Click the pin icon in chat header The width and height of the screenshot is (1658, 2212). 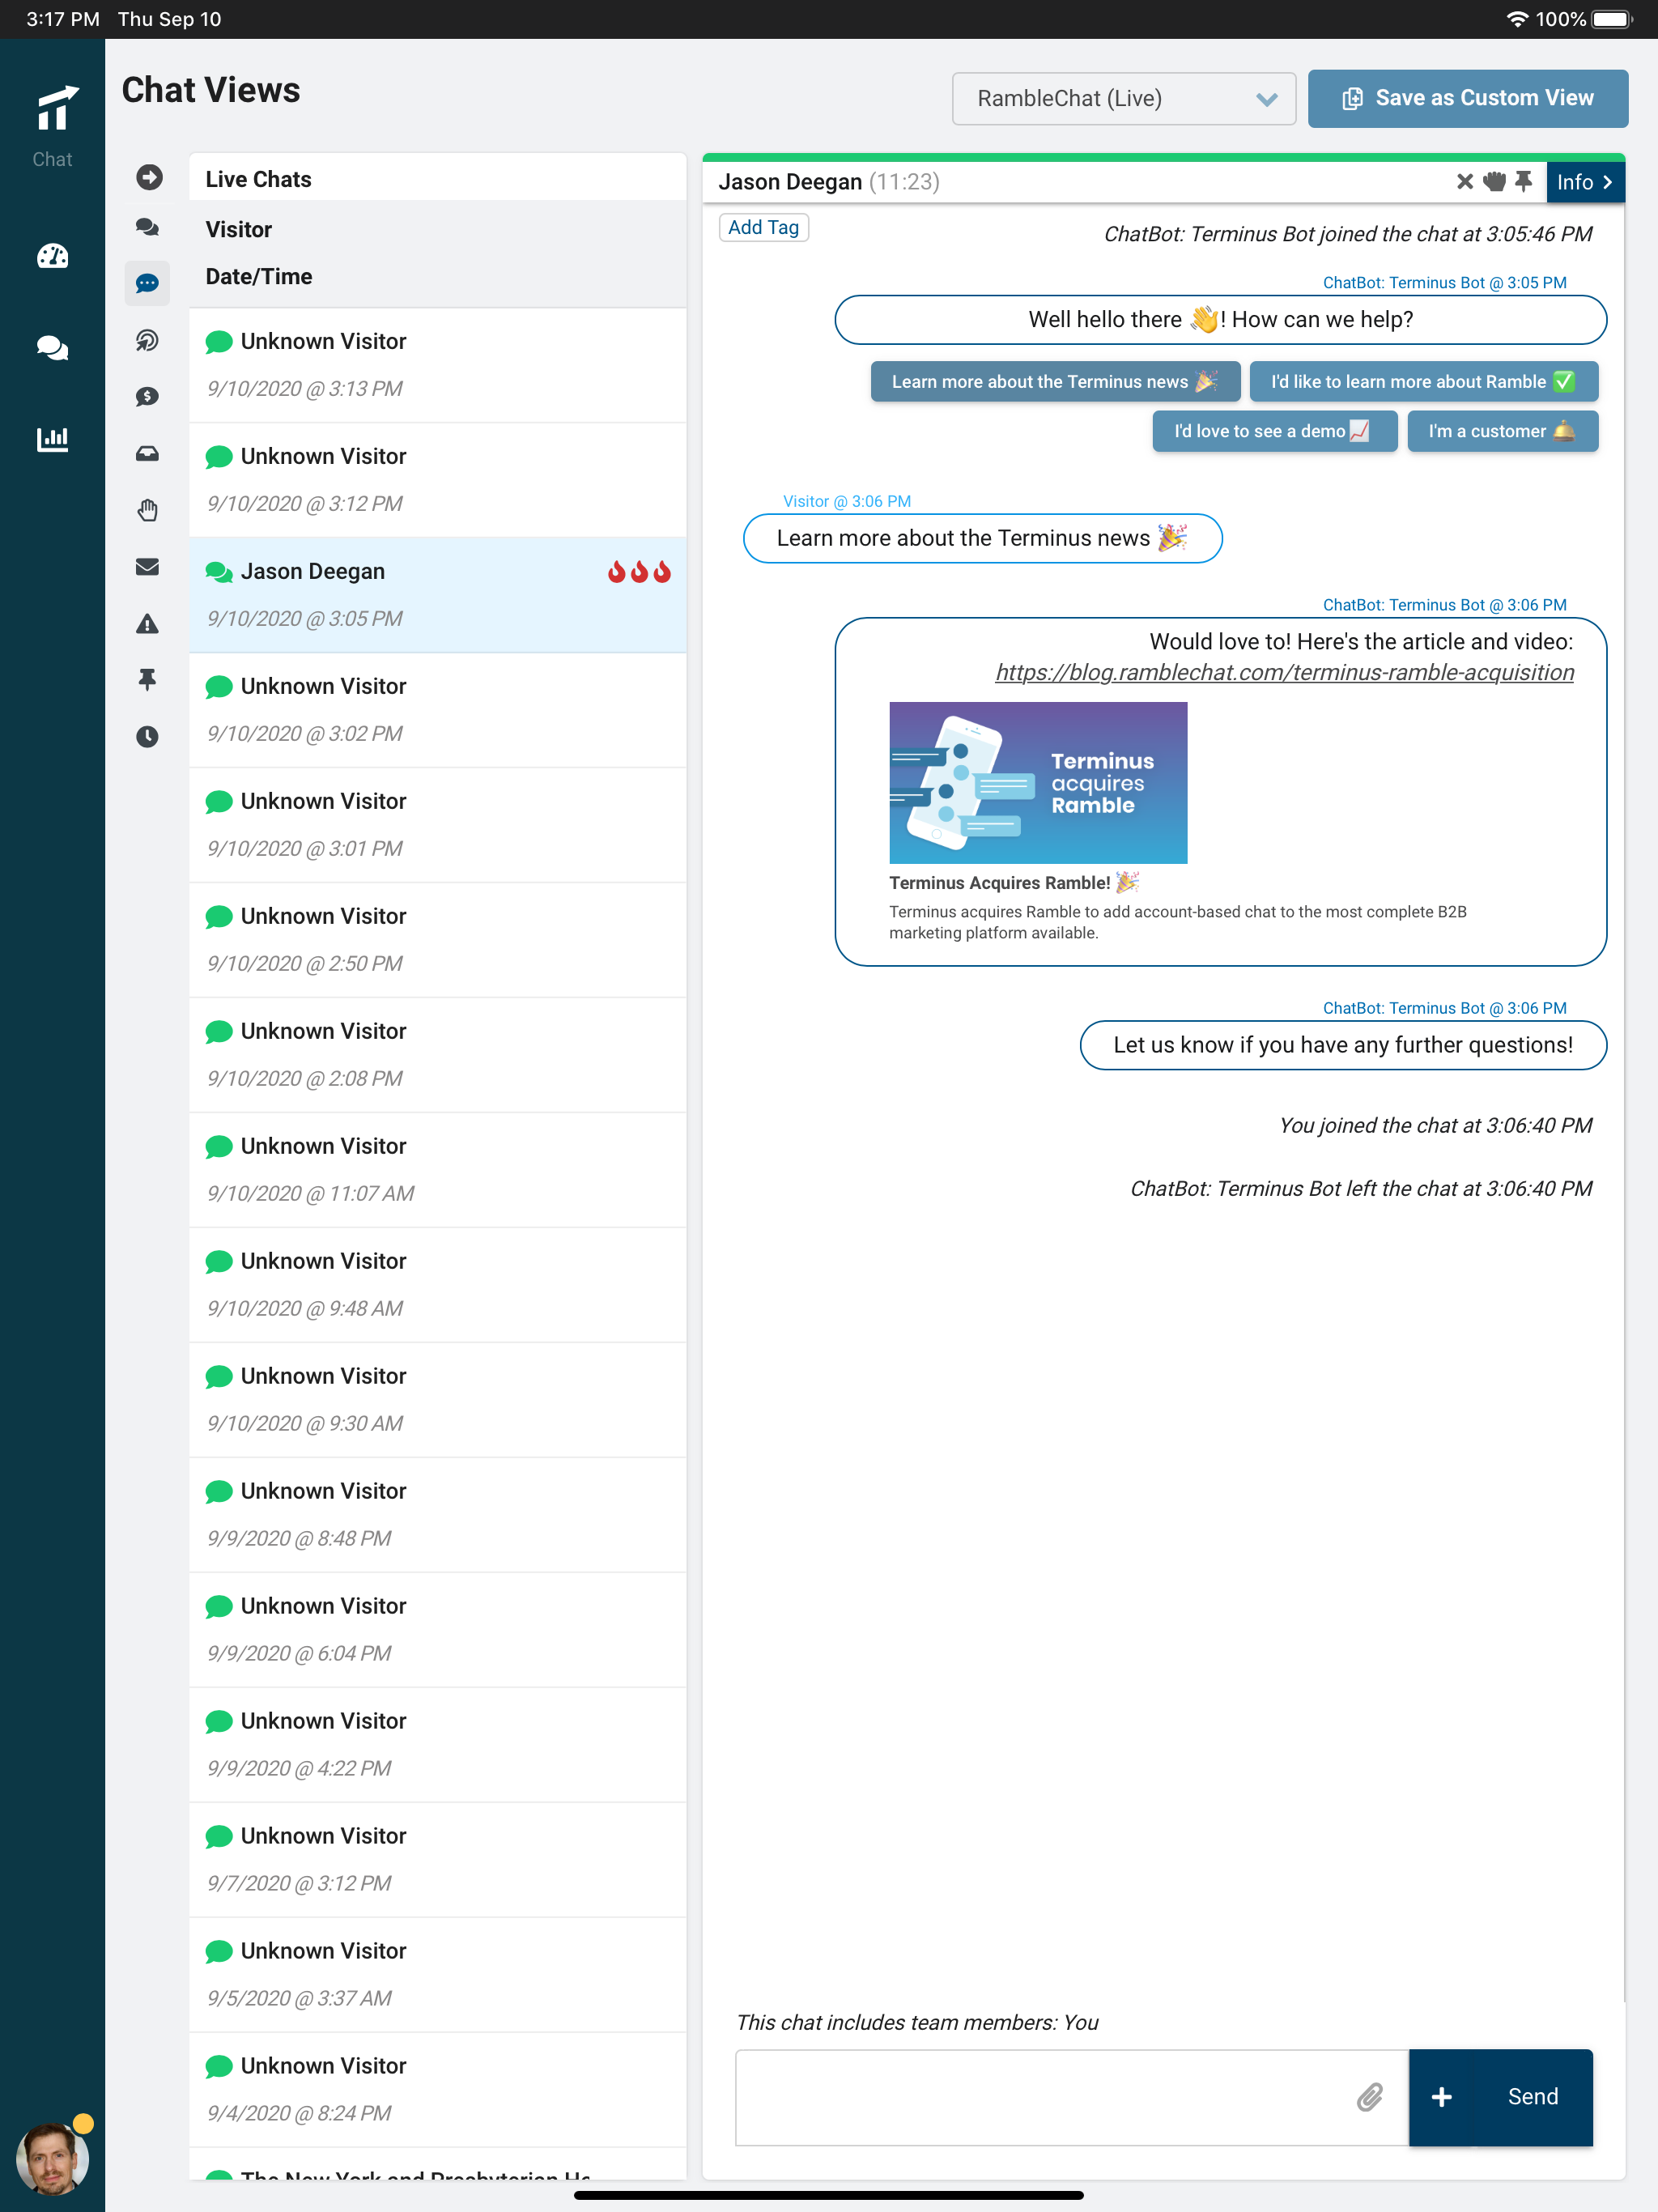(1523, 181)
